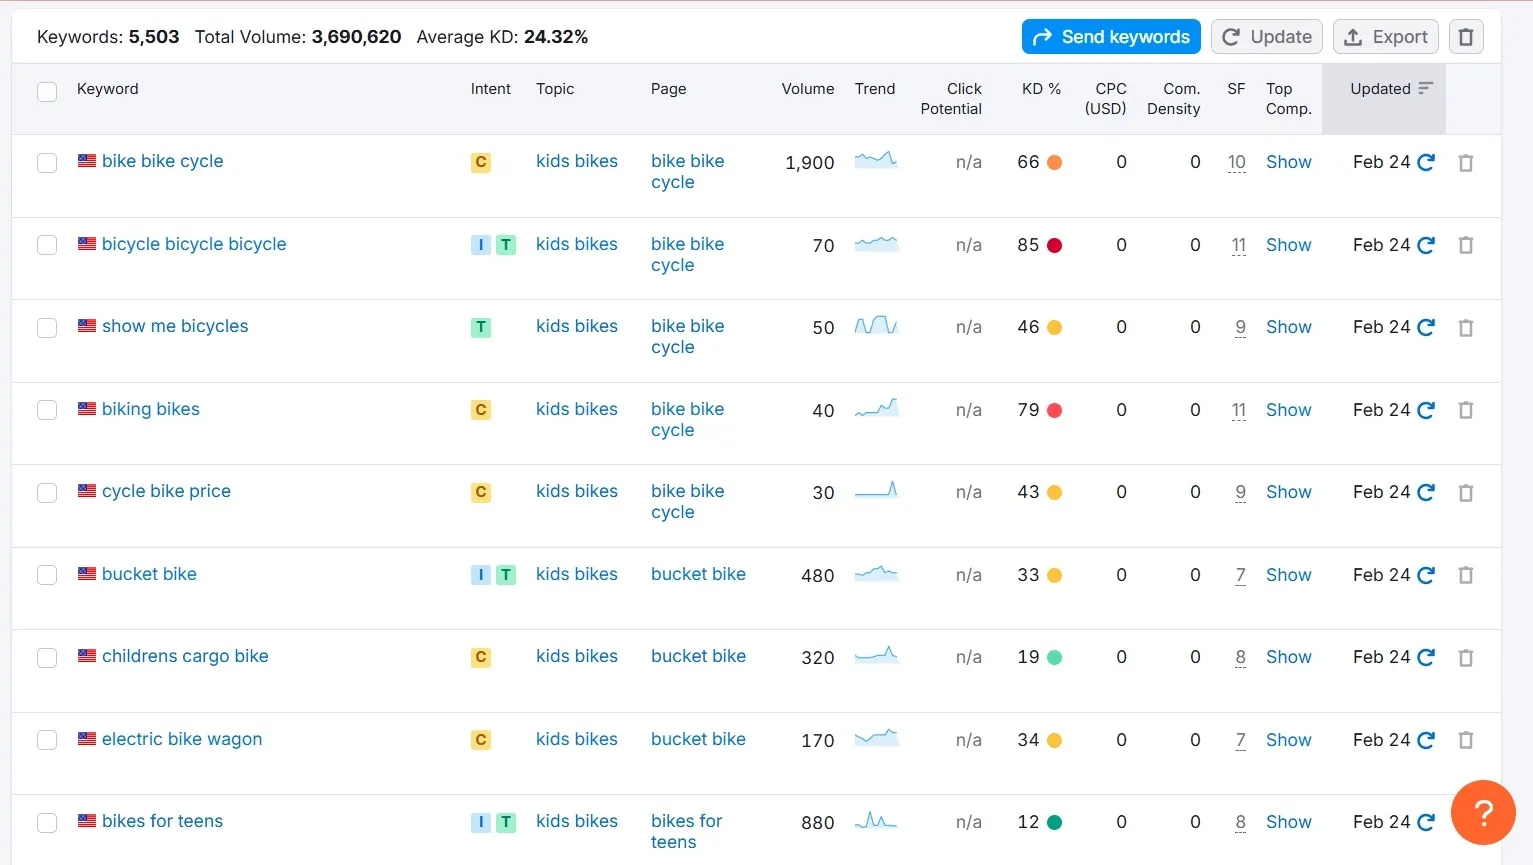Image resolution: width=1533 pixels, height=865 pixels.
Task: Refresh the 'bike bike cycle' keyword row
Action: pyautogui.click(x=1426, y=162)
